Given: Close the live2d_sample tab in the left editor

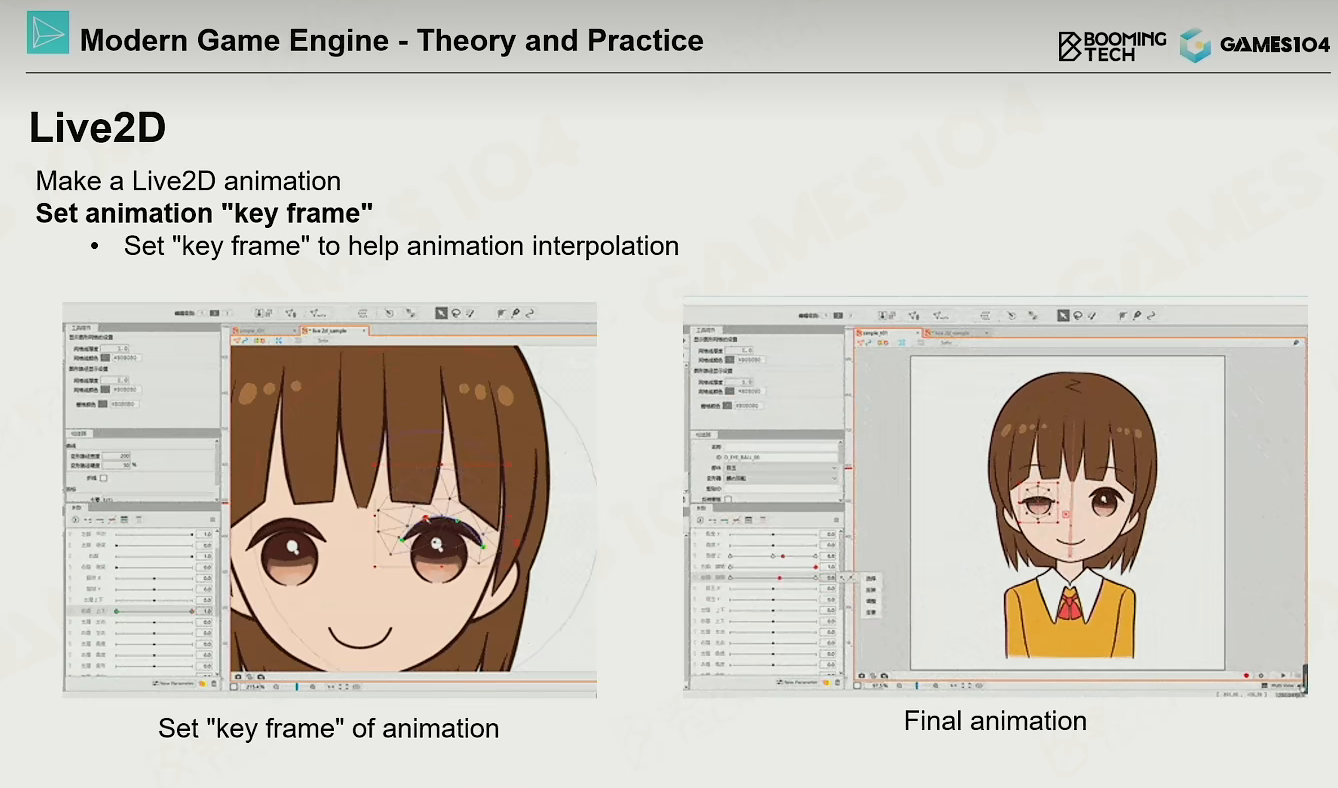Looking at the screenshot, I should pos(364,330).
